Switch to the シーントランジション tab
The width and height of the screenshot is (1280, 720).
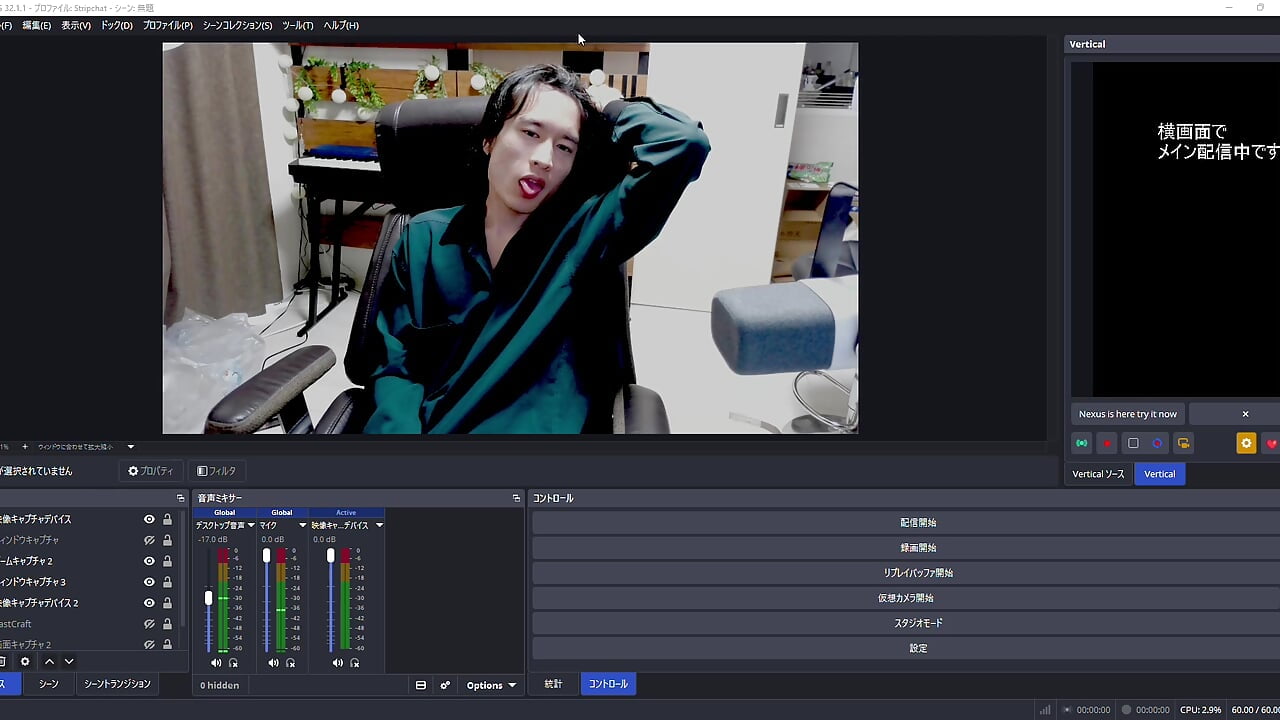(117, 684)
